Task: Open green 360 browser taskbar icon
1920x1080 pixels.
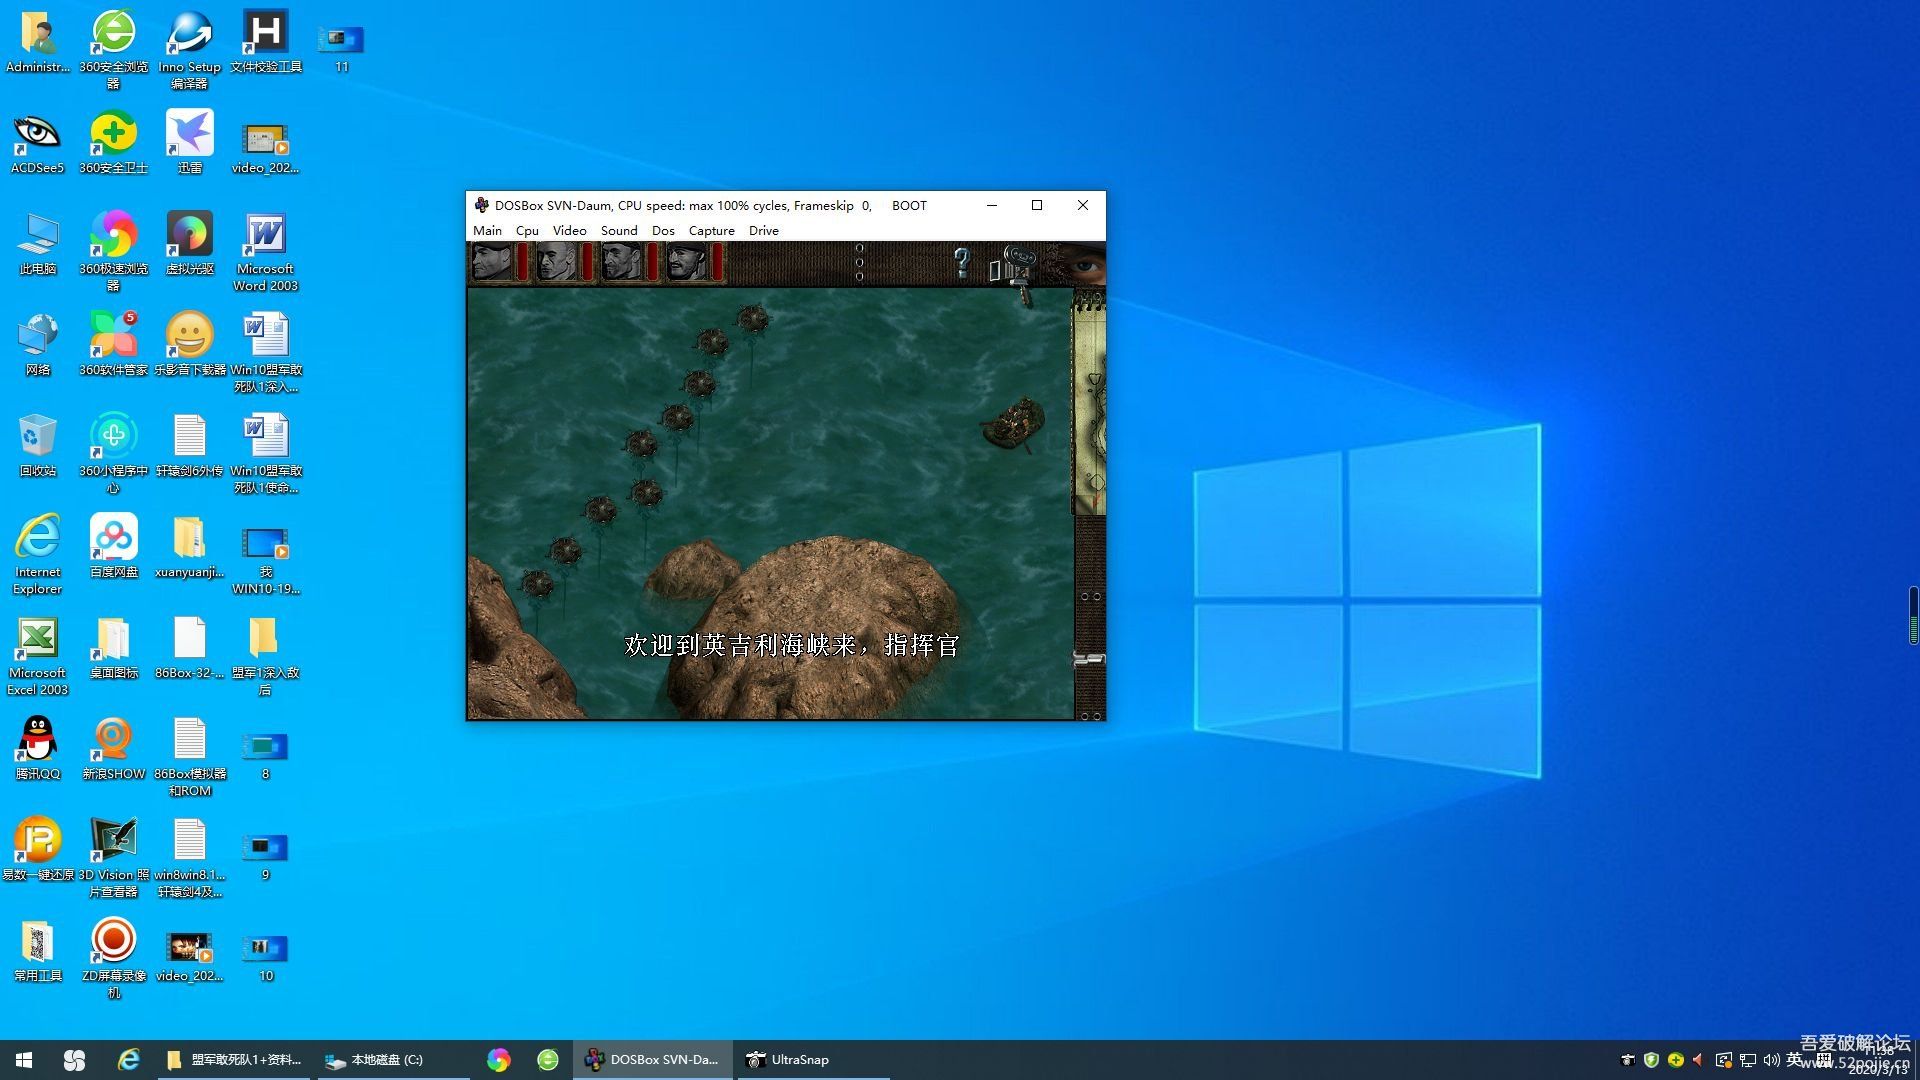Action: (x=547, y=1060)
